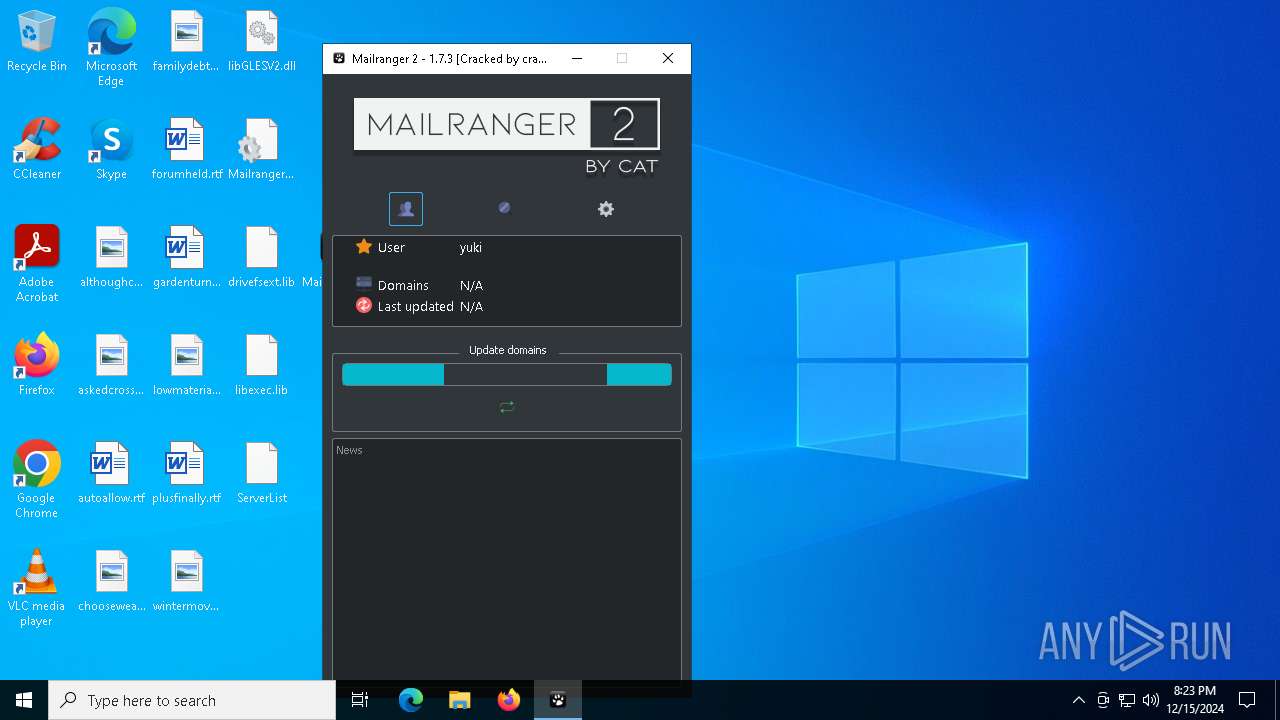Image resolution: width=1280 pixels, height=720 pixels.
Task: Launch Edge from the taskbar
Action: (x=411, y=700)
